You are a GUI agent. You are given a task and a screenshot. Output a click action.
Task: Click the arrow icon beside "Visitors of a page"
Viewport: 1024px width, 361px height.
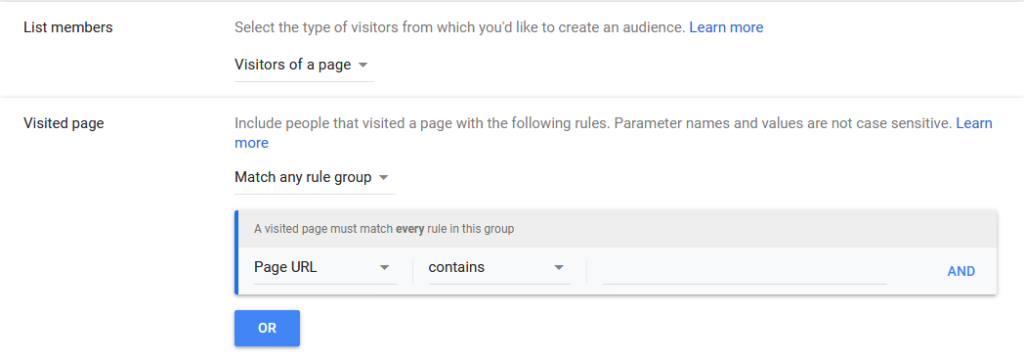(x=364, y=65)
